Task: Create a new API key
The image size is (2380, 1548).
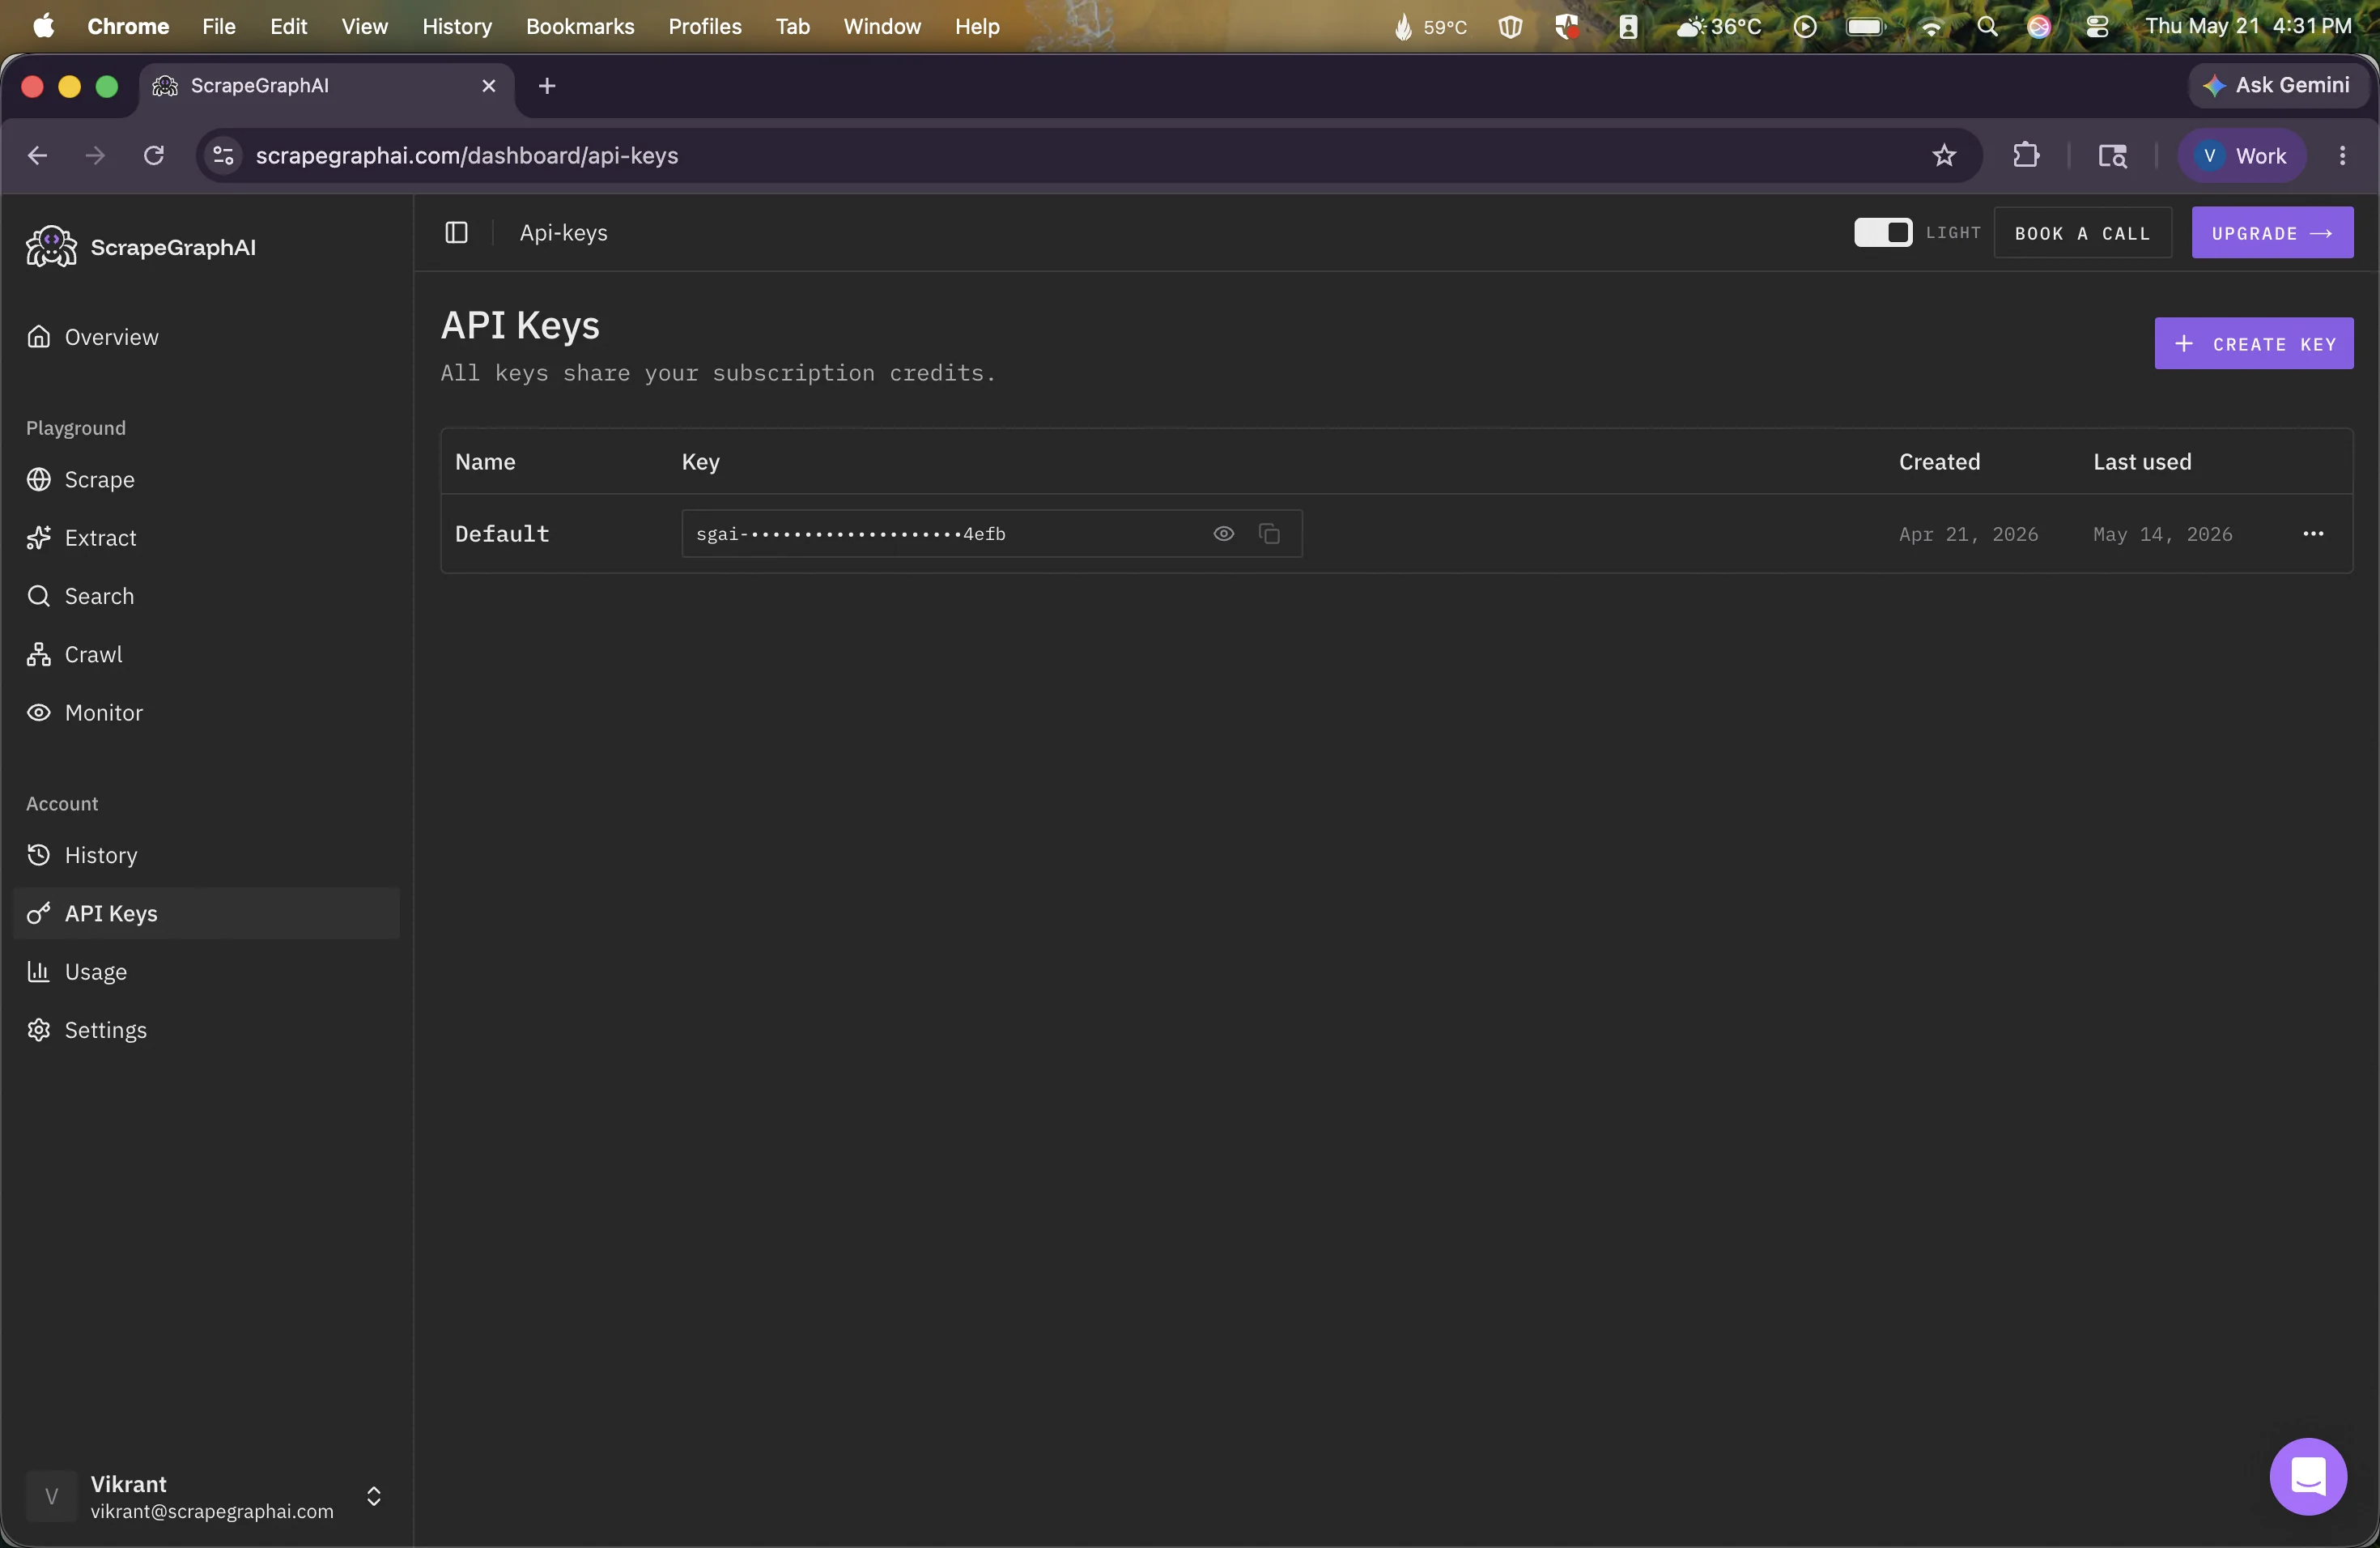Action: pos(2254,344)
